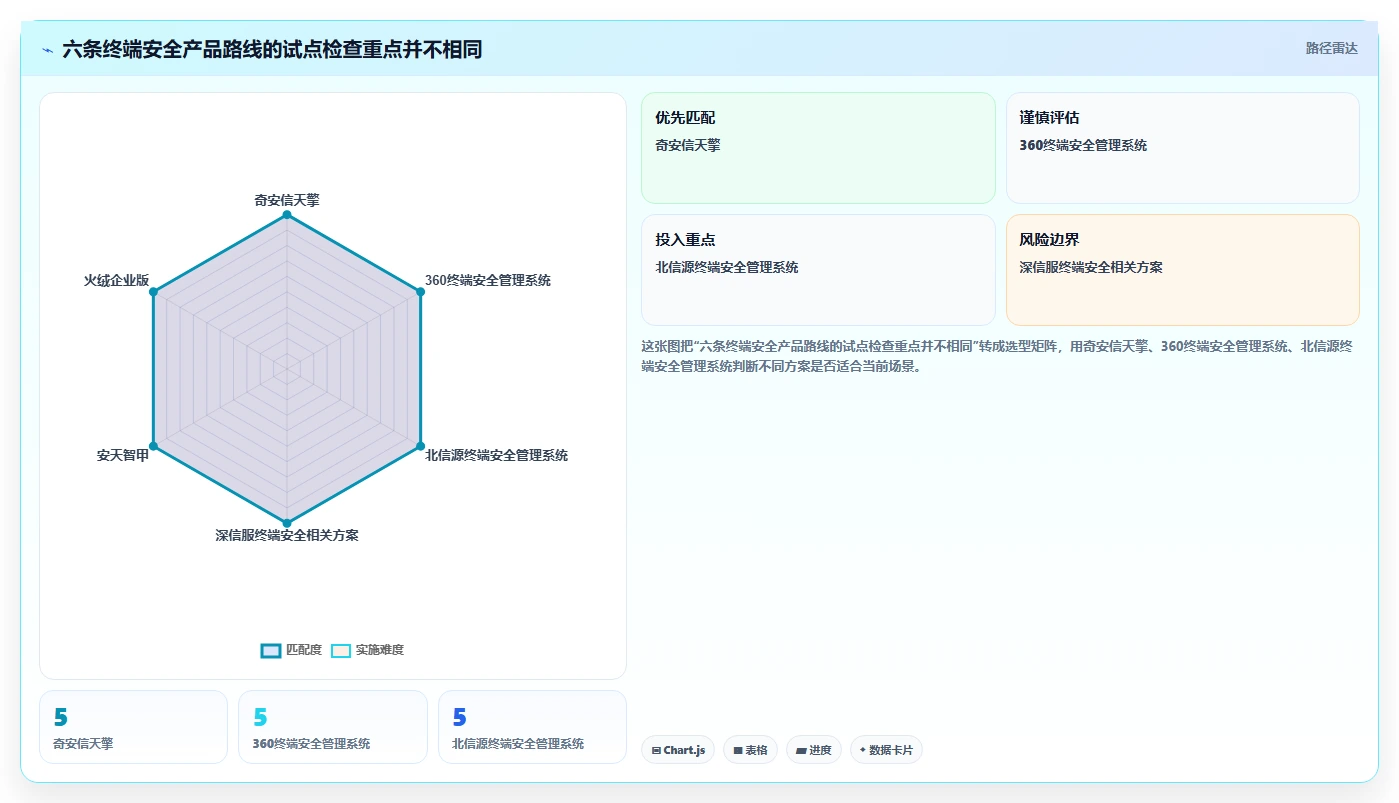Click the 火绒企业版 axis label

tap(116, 281)
